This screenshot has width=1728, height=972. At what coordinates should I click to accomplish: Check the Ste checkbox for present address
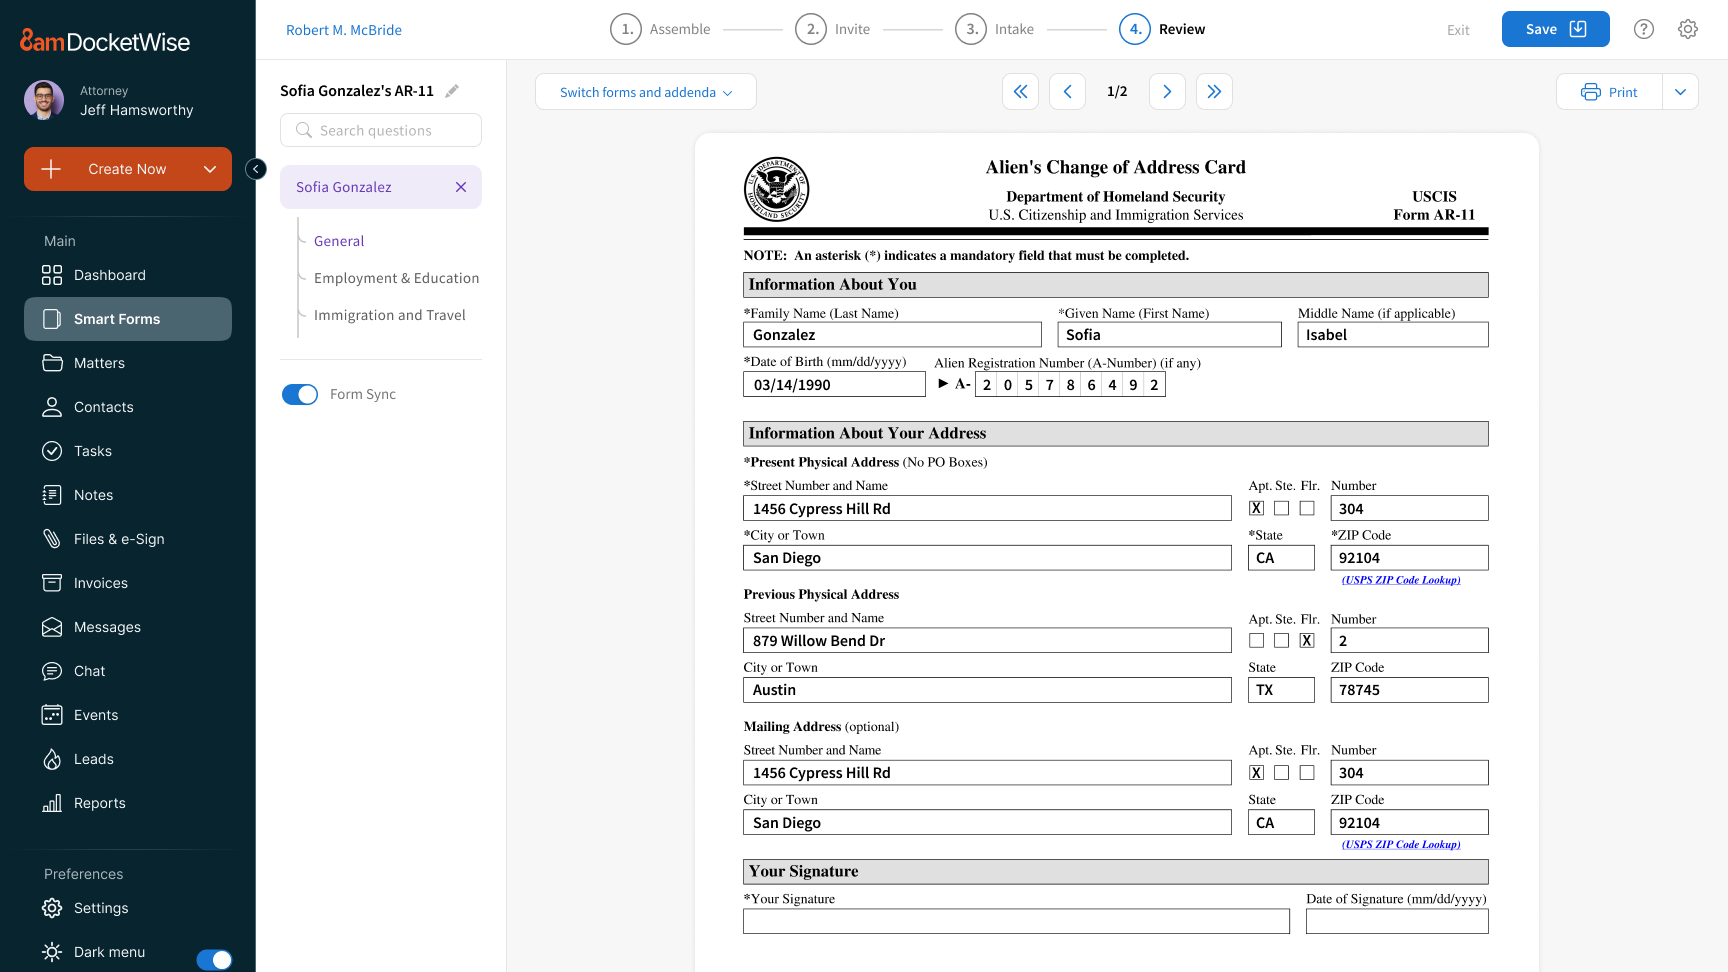point(1281,508)
